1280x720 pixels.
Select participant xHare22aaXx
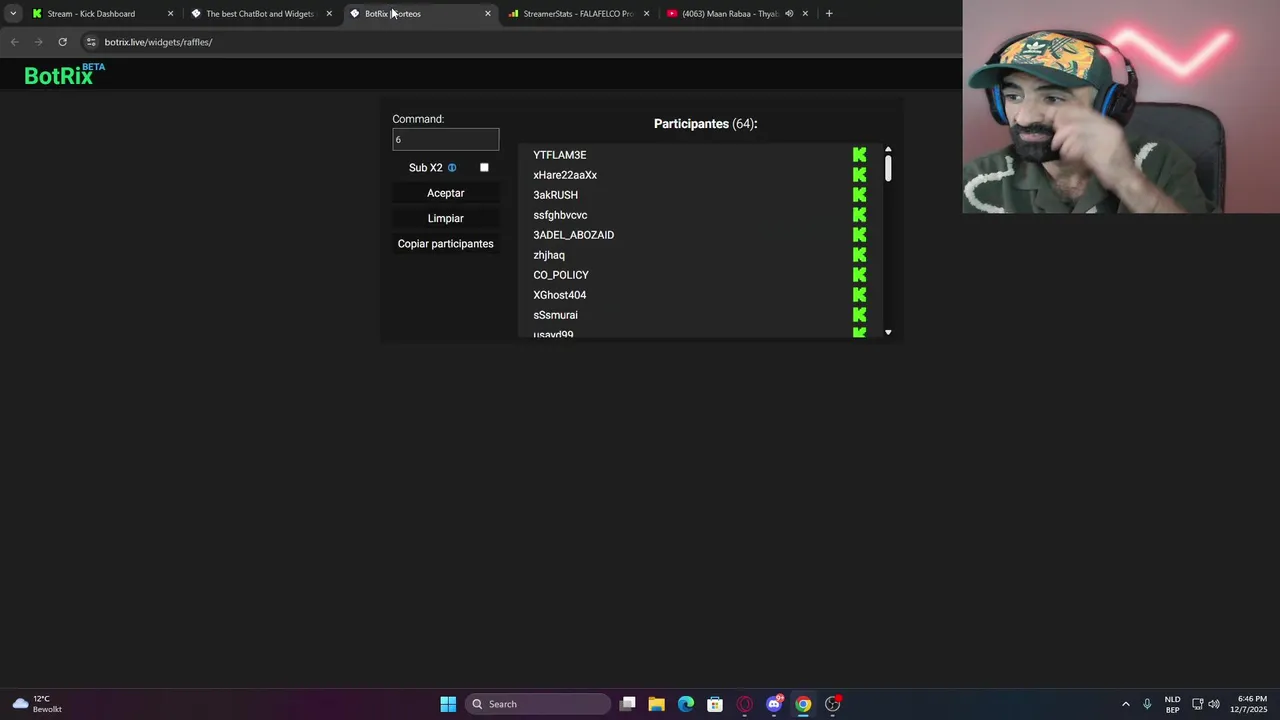(565, 175)
